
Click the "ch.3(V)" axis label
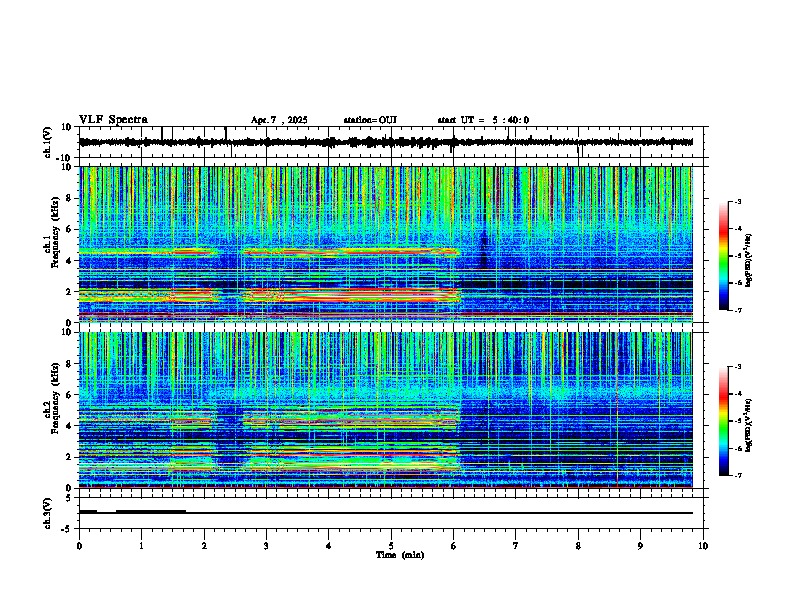click(x=48, y=513)
